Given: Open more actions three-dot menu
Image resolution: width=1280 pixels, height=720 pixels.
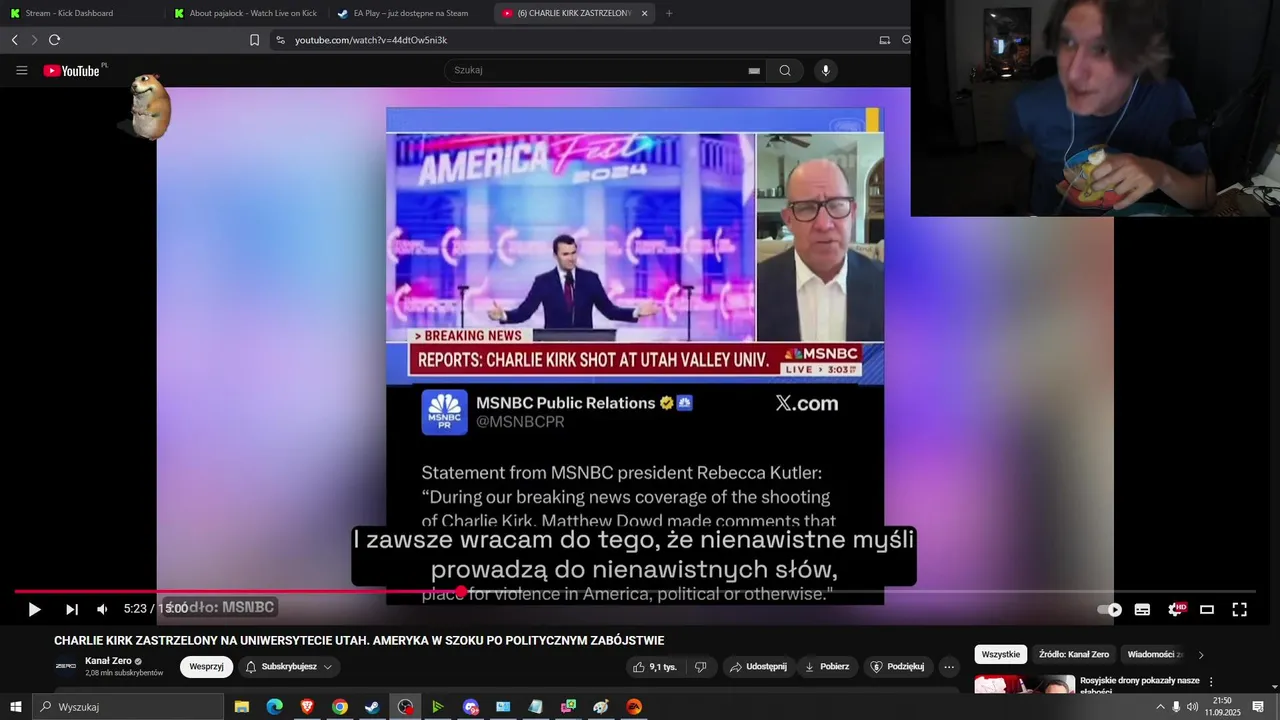Looking at the screenshot, I should 949,667.
